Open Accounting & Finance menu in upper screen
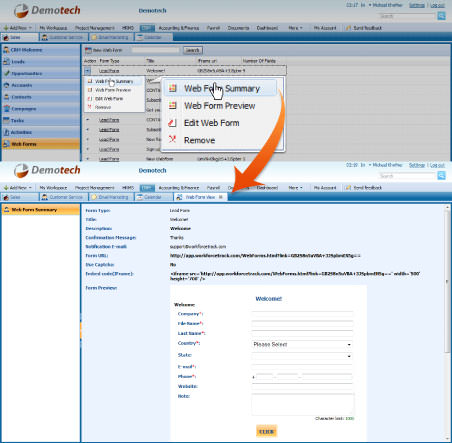 [179, 28]
